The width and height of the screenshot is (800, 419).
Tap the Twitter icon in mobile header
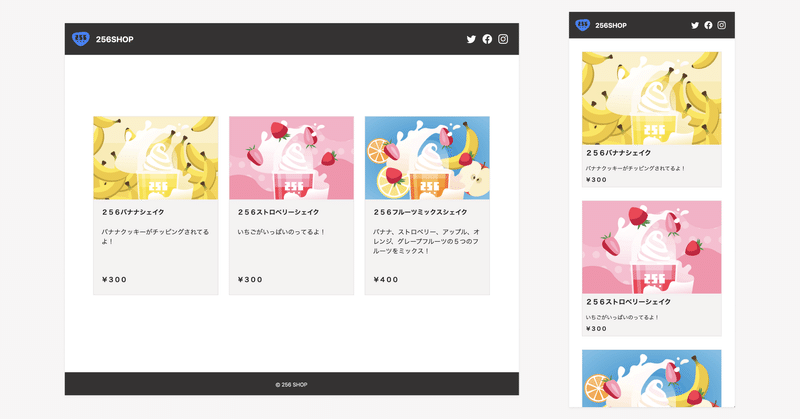point(695,26)
